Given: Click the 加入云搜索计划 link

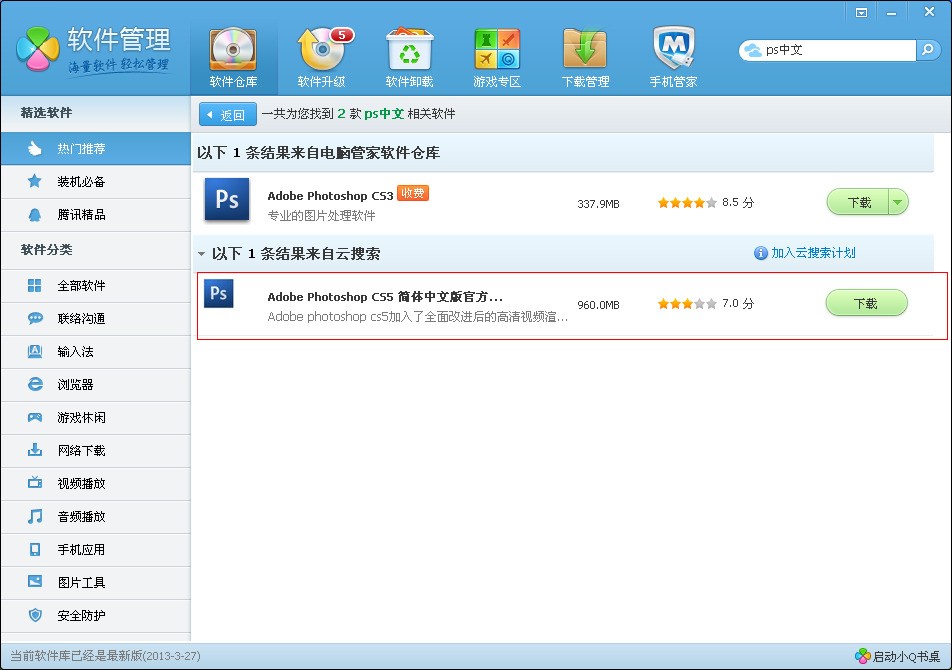Looking at the screenshot, I should coord(813,253).
